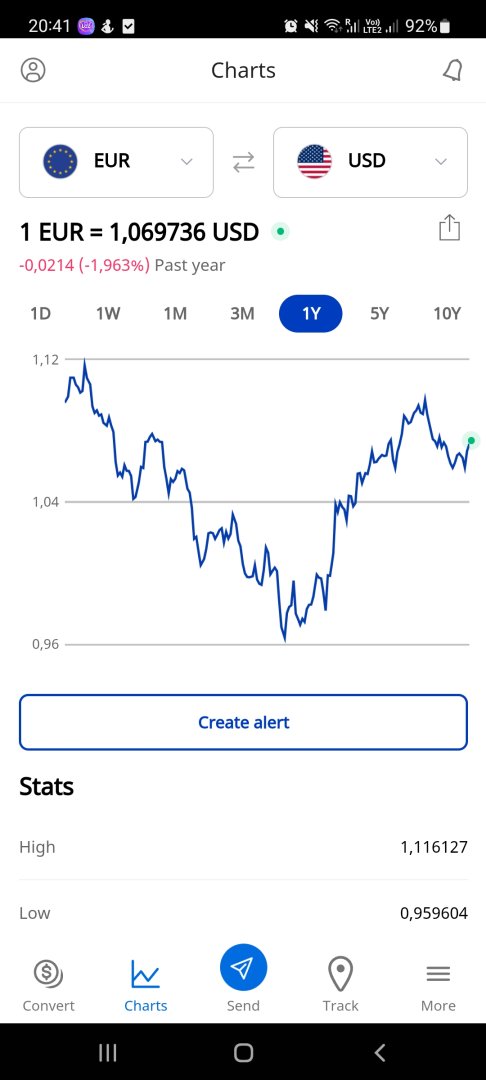Tap the Create alert button
The image size is (486, 1080).
click(243, 722)
